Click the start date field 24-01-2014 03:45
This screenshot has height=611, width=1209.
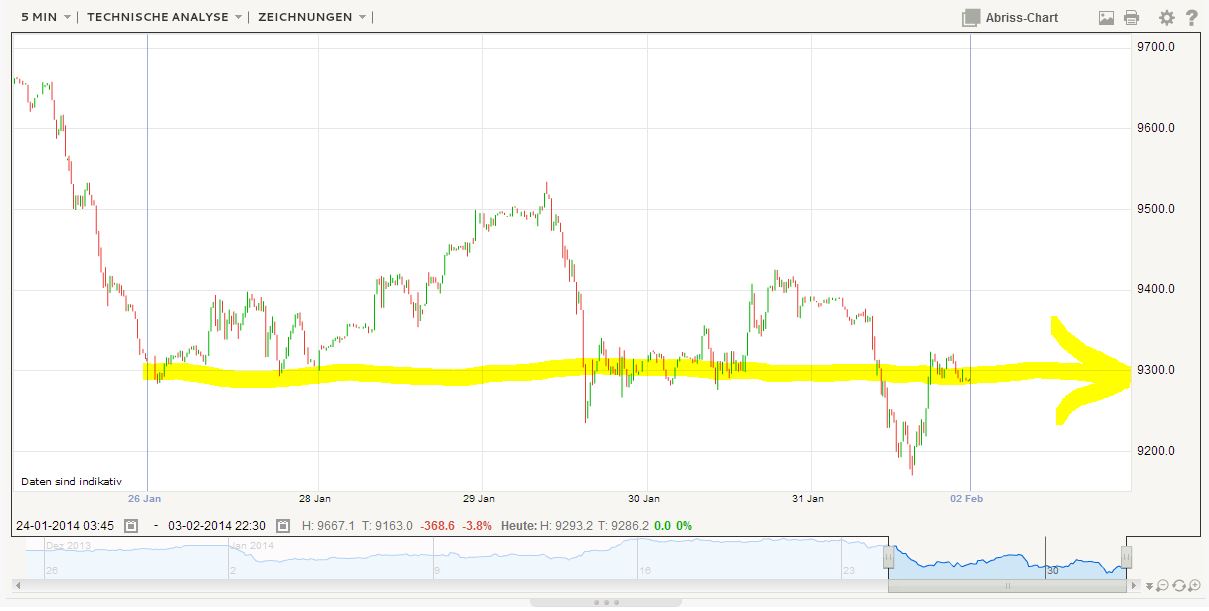tap(63, 525)
